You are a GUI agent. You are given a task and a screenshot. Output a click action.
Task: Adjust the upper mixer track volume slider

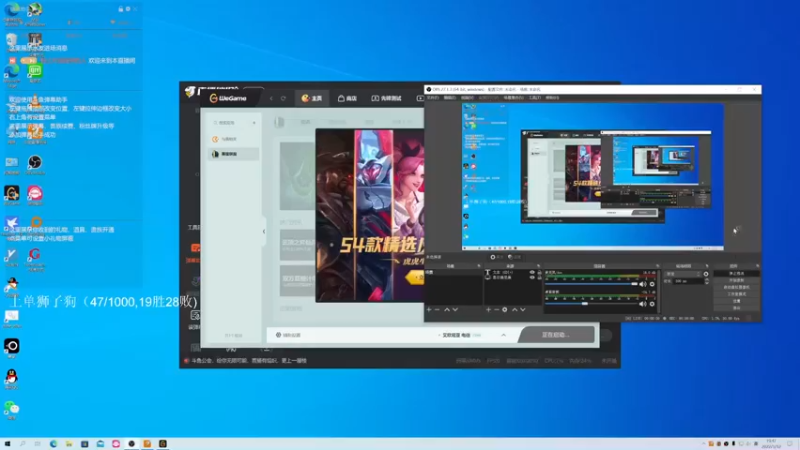point(592,284)
